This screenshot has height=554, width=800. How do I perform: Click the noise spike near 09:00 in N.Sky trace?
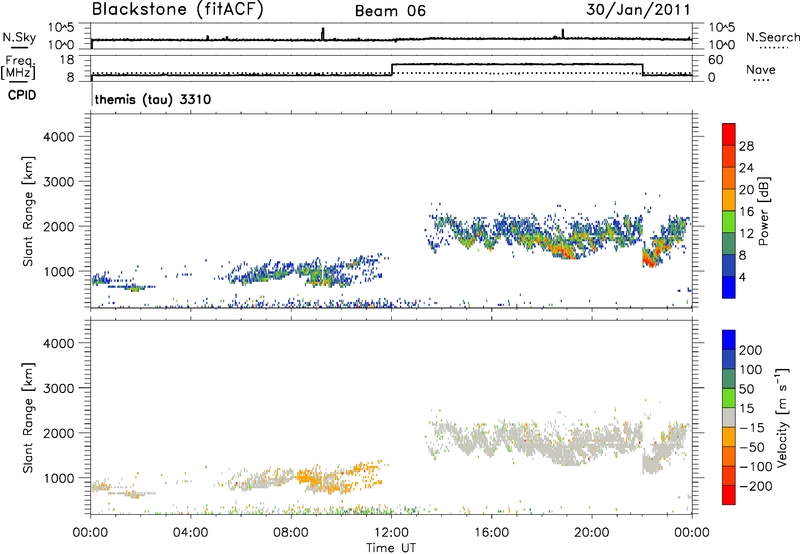click(x=322, y=33)
